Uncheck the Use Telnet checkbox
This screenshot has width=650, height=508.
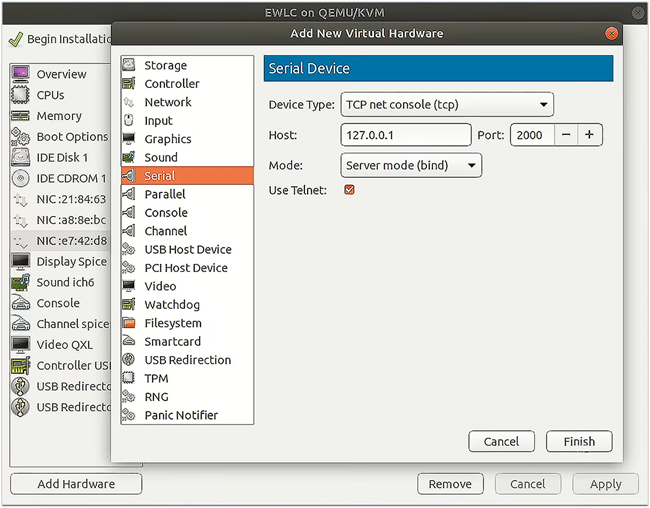pyautogui.click(x=349, y=190)
